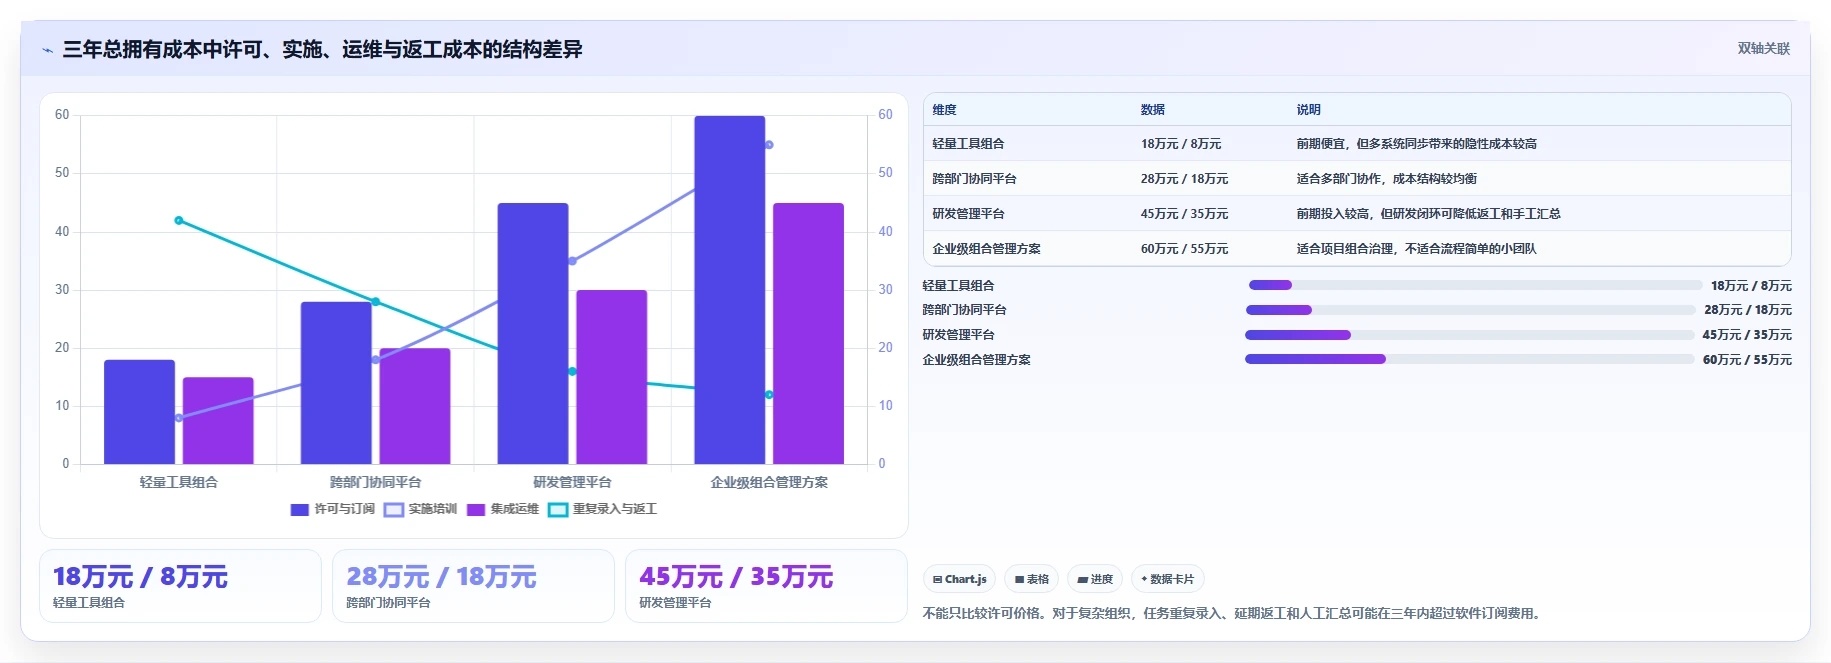Click the 数据 column header

pyautogui.click(x=1152, y=110)
